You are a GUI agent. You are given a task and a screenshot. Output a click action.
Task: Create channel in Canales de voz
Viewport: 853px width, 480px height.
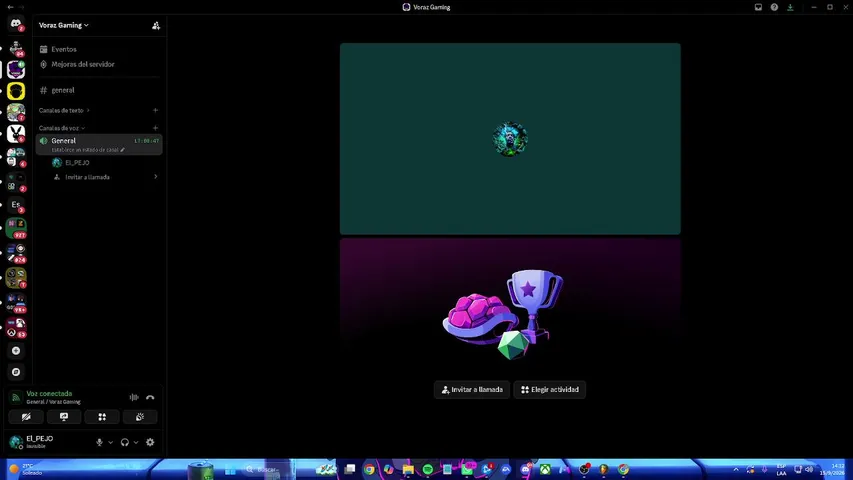pyautogui.click(x=155, y=128)
